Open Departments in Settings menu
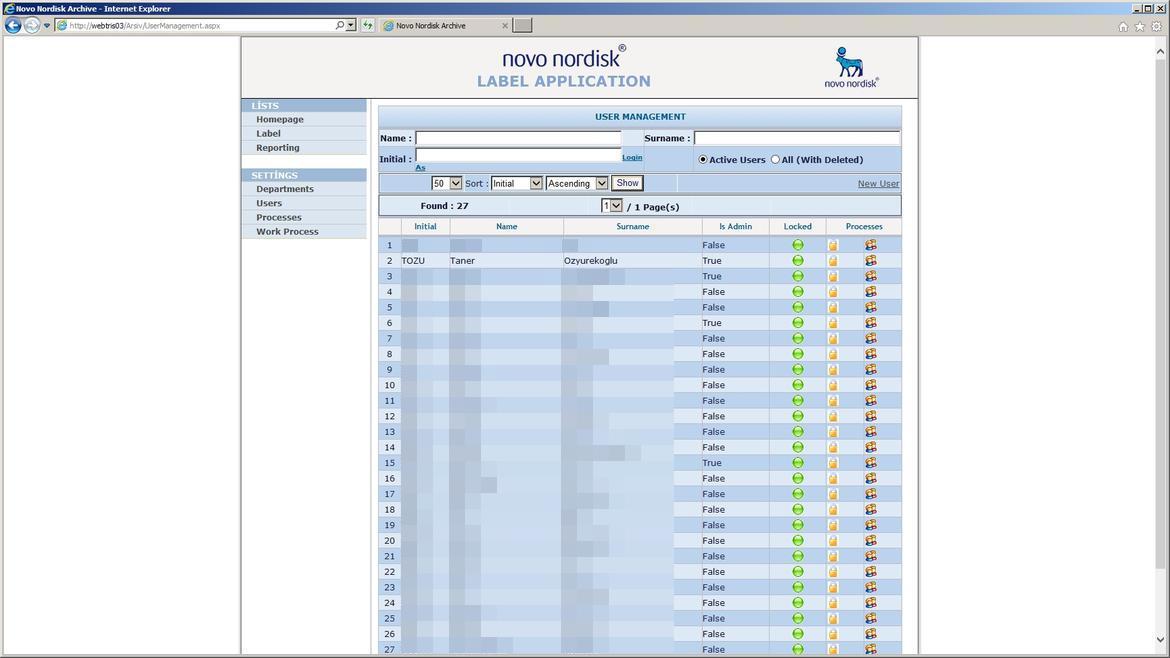The height and width of the screenshot is (658, 1170). pos(285,189)
